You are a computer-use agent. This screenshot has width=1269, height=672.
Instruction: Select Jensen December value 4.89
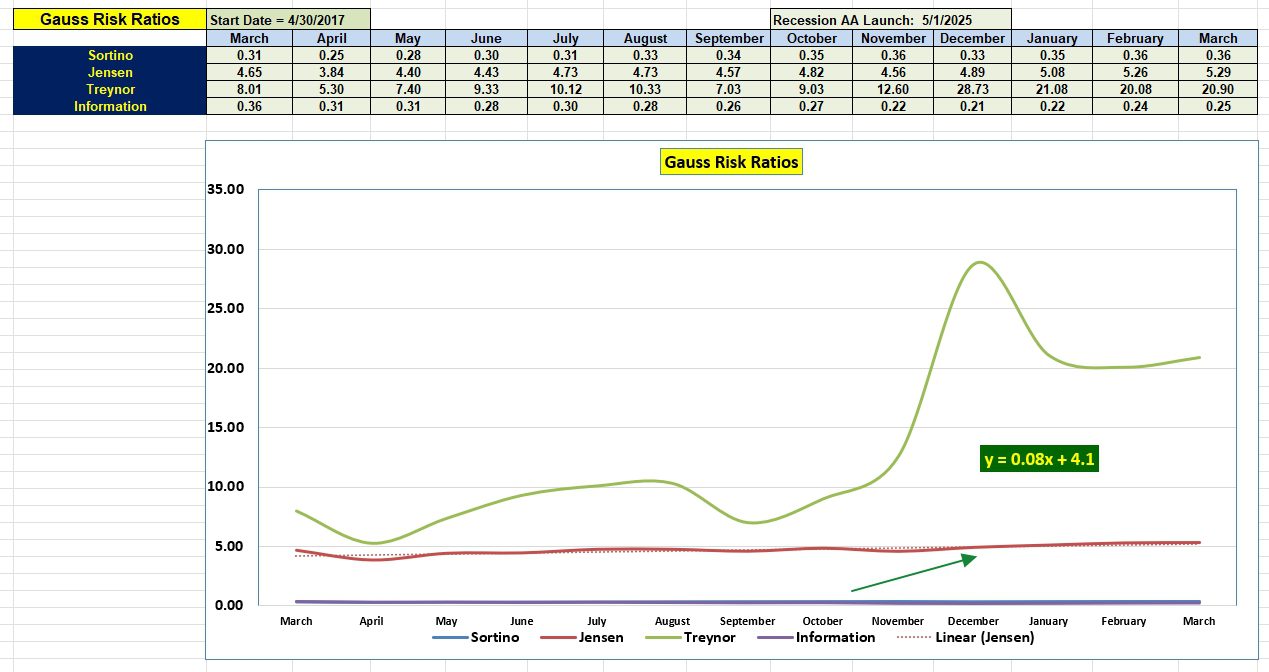(x=972, y=72)
